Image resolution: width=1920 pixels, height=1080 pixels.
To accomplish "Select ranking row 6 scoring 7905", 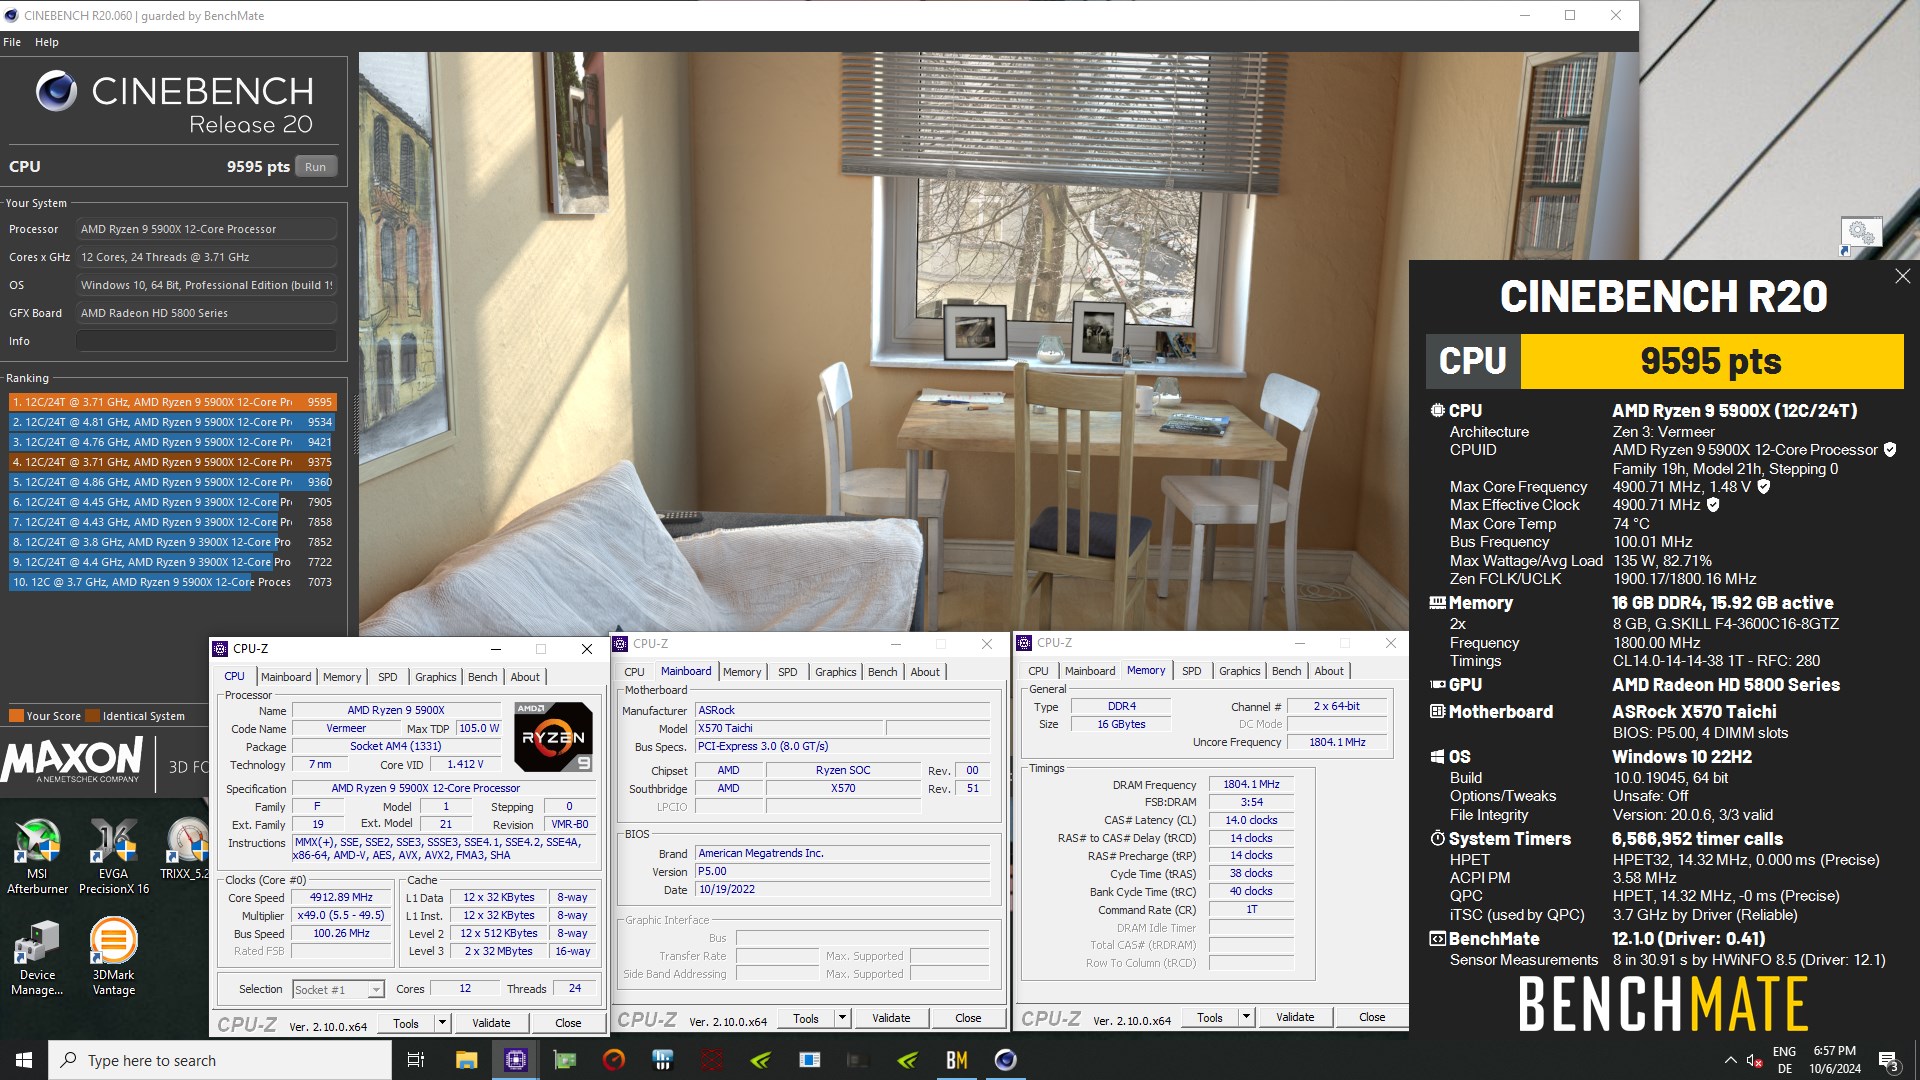I will point(172,502).
